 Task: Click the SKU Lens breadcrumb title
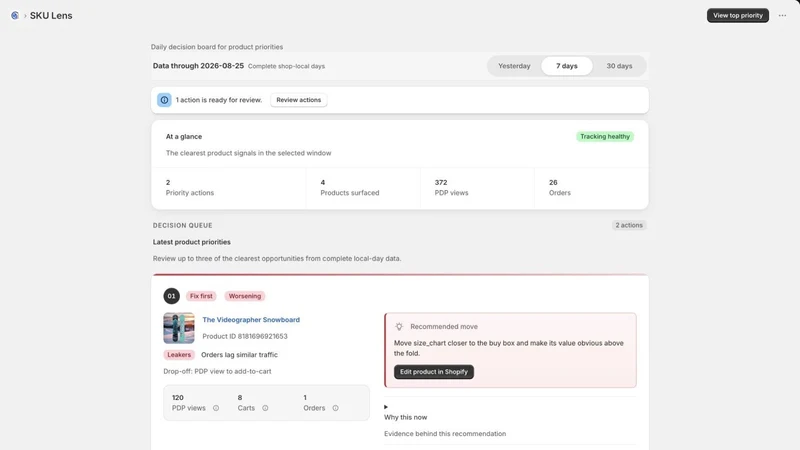51,16
